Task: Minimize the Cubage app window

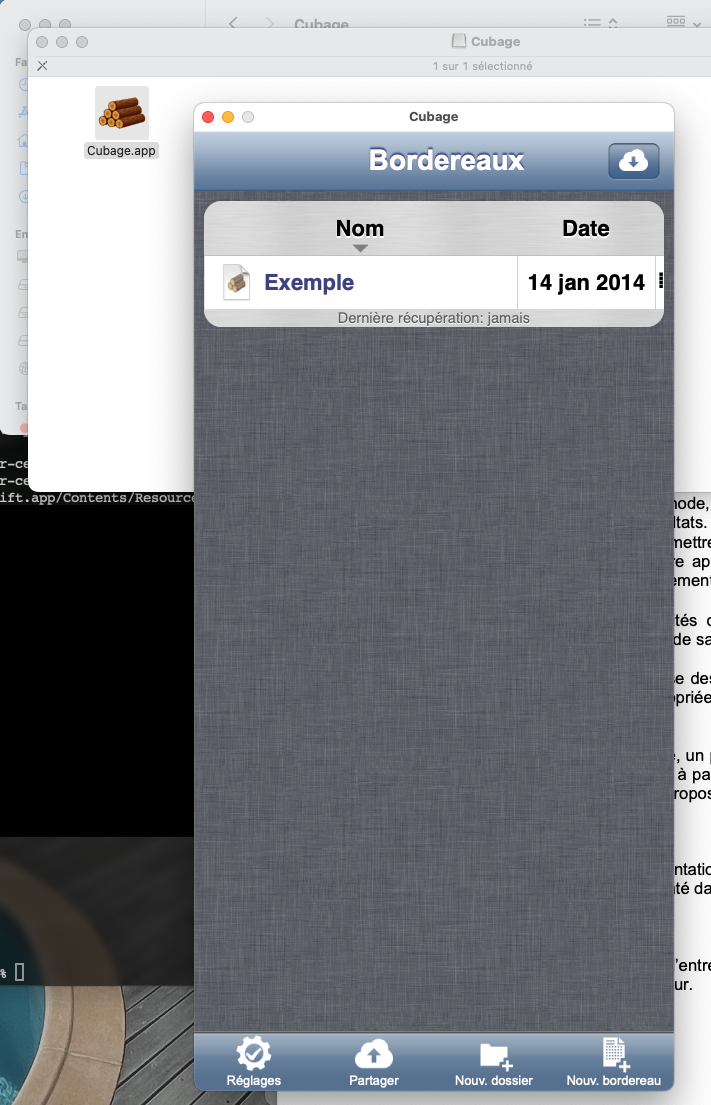Action: [228, 117]
